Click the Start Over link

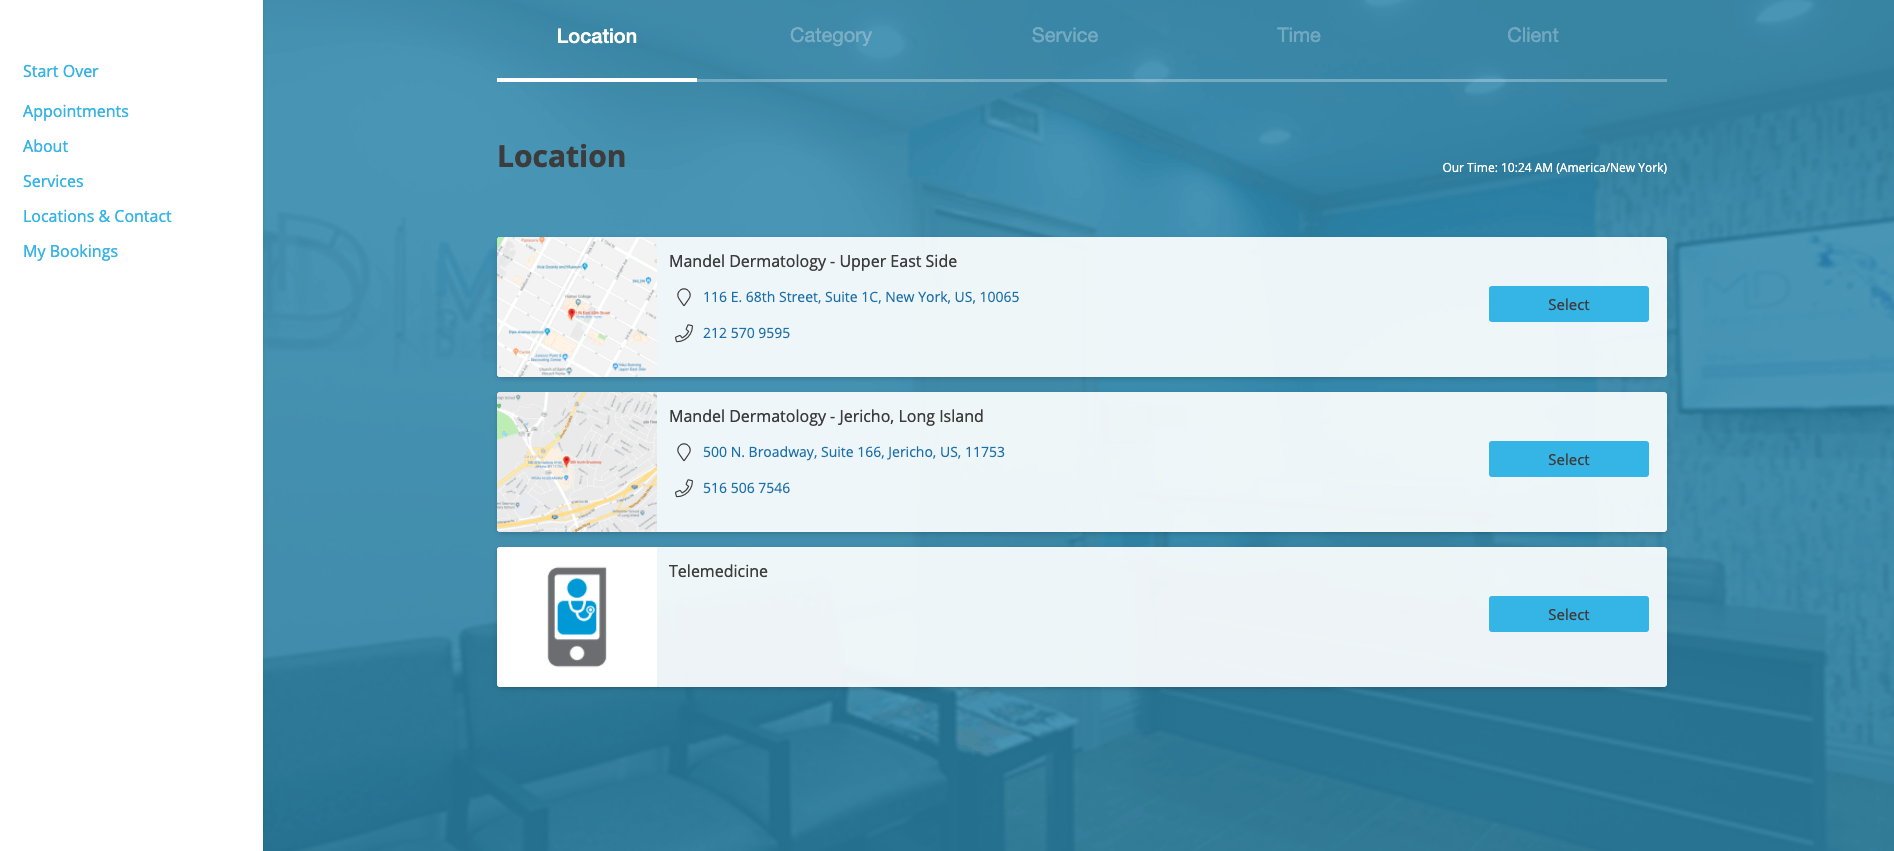(61, 71)
